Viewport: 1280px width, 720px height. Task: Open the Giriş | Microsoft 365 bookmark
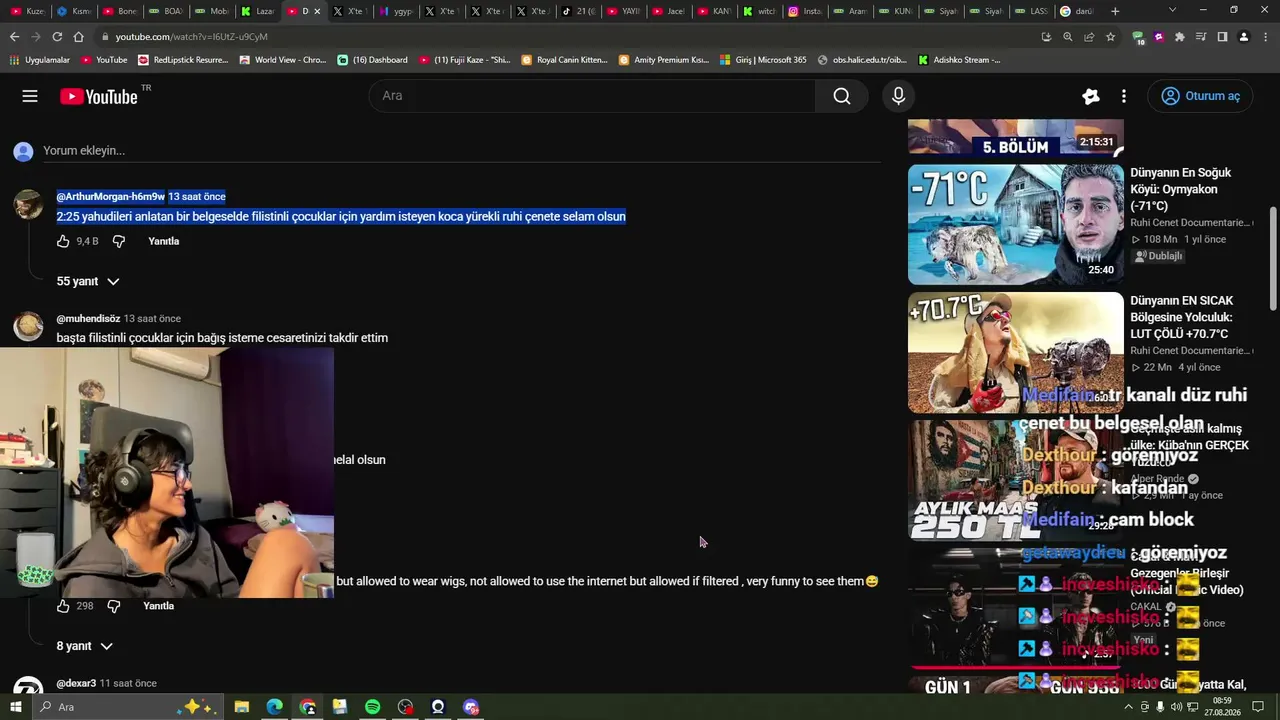pyautogui.click(x=762, y=60)
